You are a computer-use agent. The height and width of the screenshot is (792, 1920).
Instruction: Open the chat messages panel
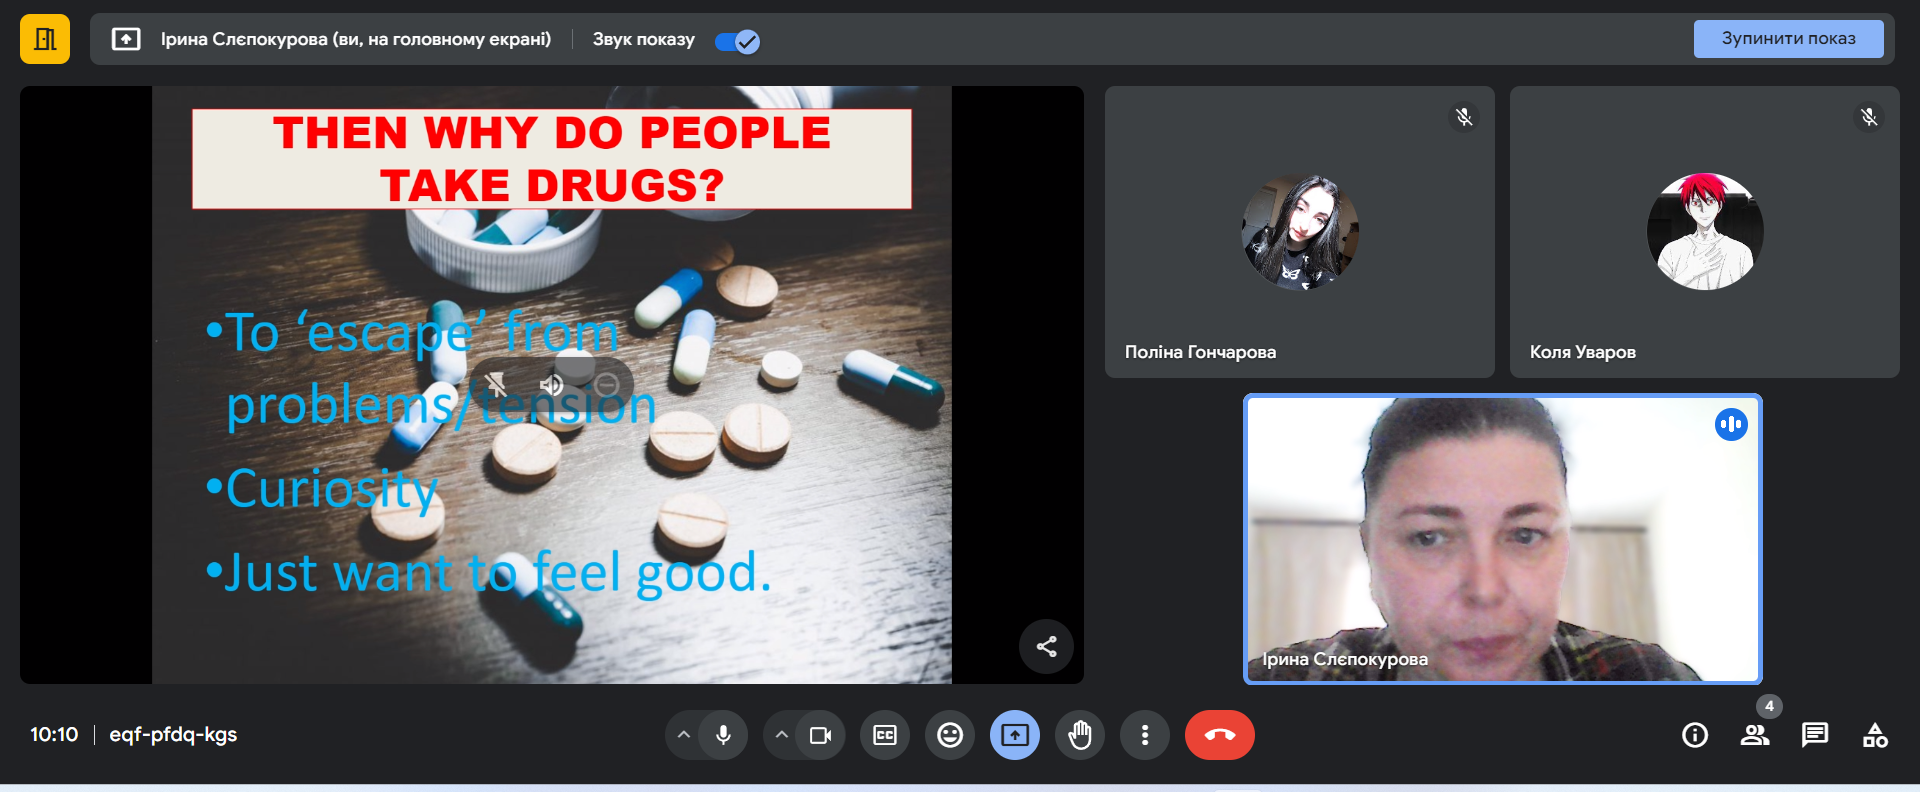(1815, 735)
